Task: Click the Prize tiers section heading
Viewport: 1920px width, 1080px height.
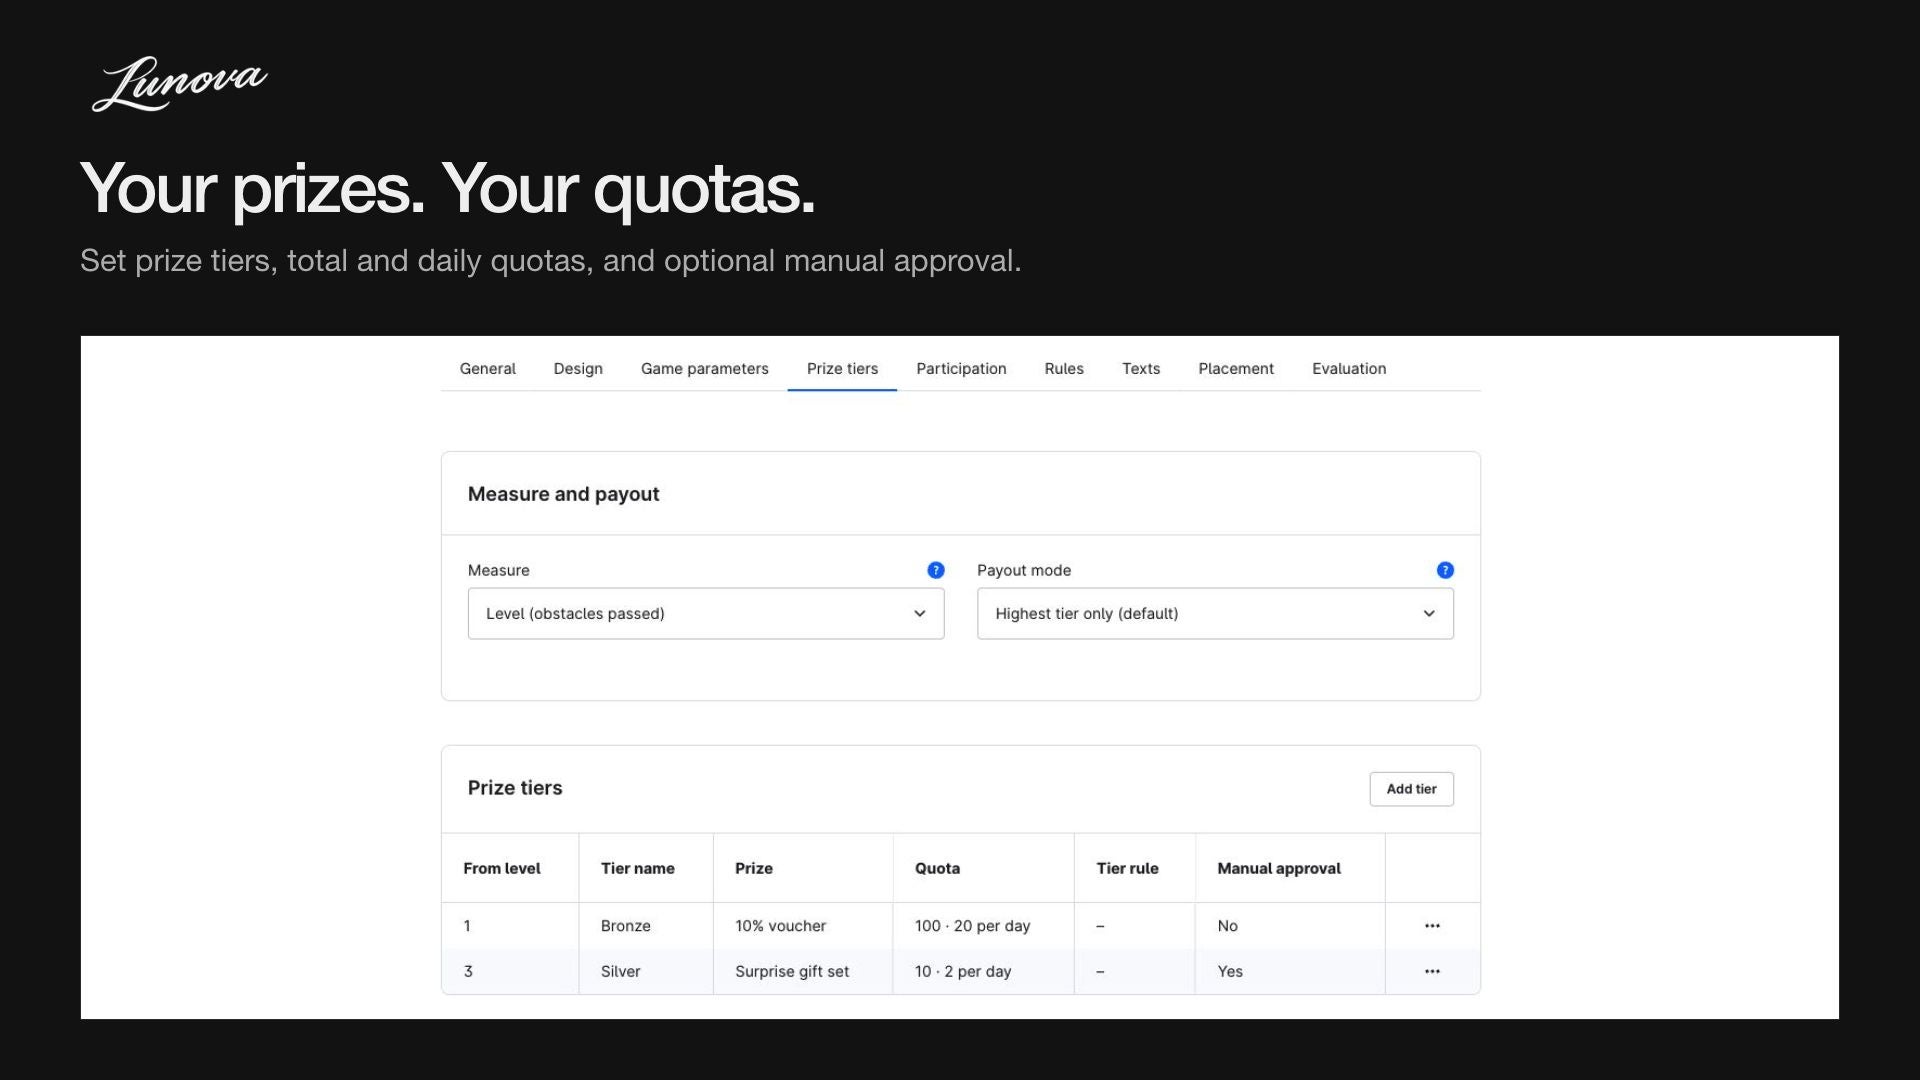Action: tap(515, 788)
